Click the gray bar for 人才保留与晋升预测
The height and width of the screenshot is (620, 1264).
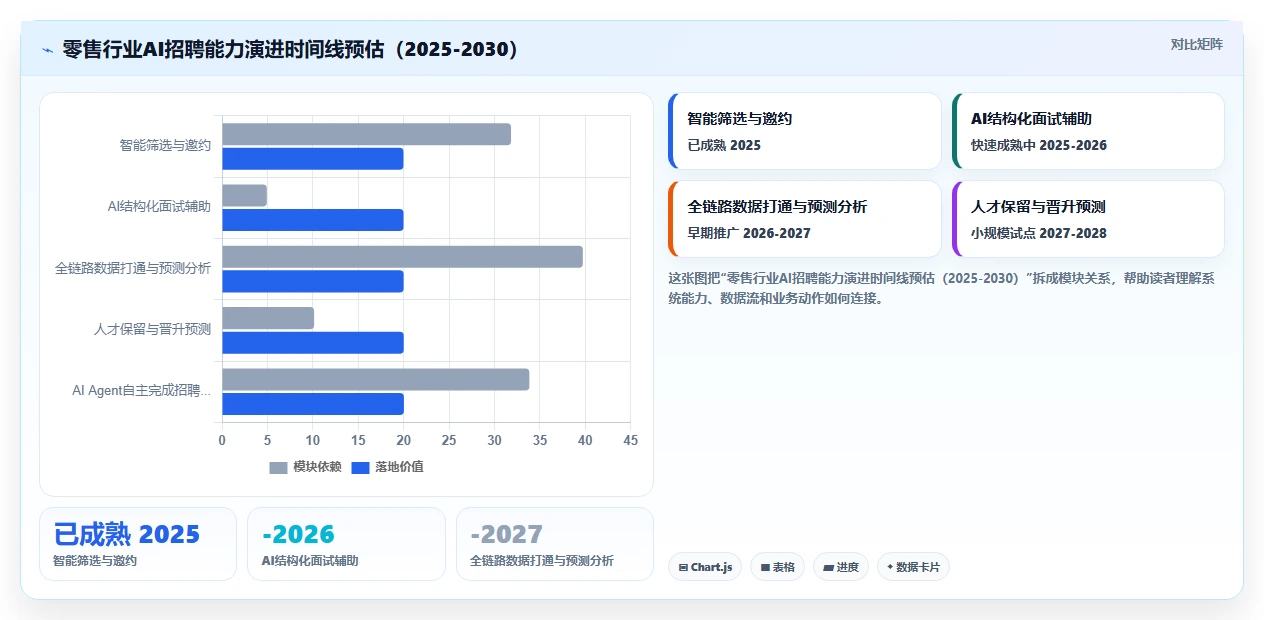click(x=268, y=318)
